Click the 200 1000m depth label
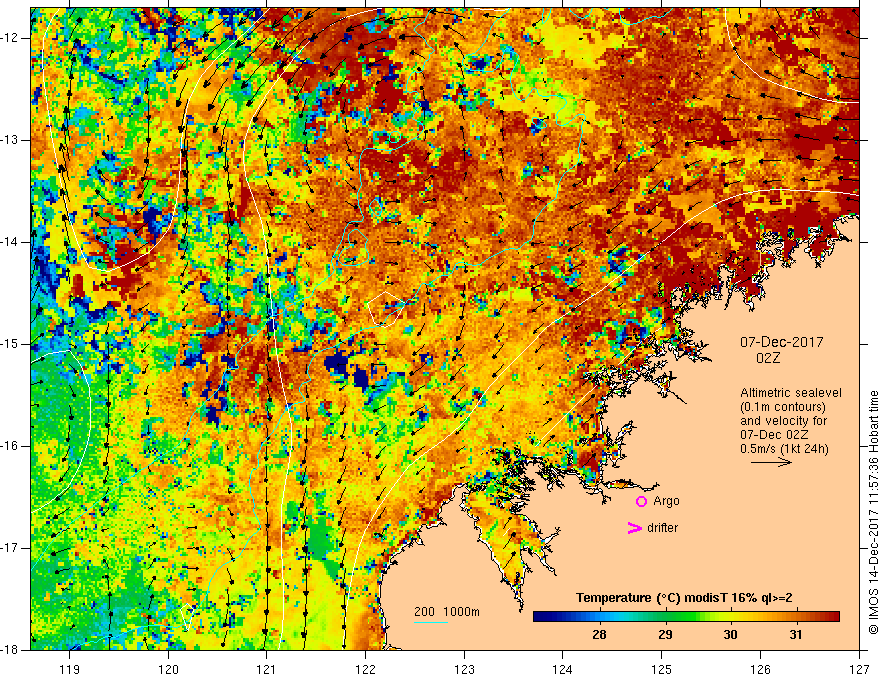The width and height of the screenshot is (880, 680). [447, 612]
